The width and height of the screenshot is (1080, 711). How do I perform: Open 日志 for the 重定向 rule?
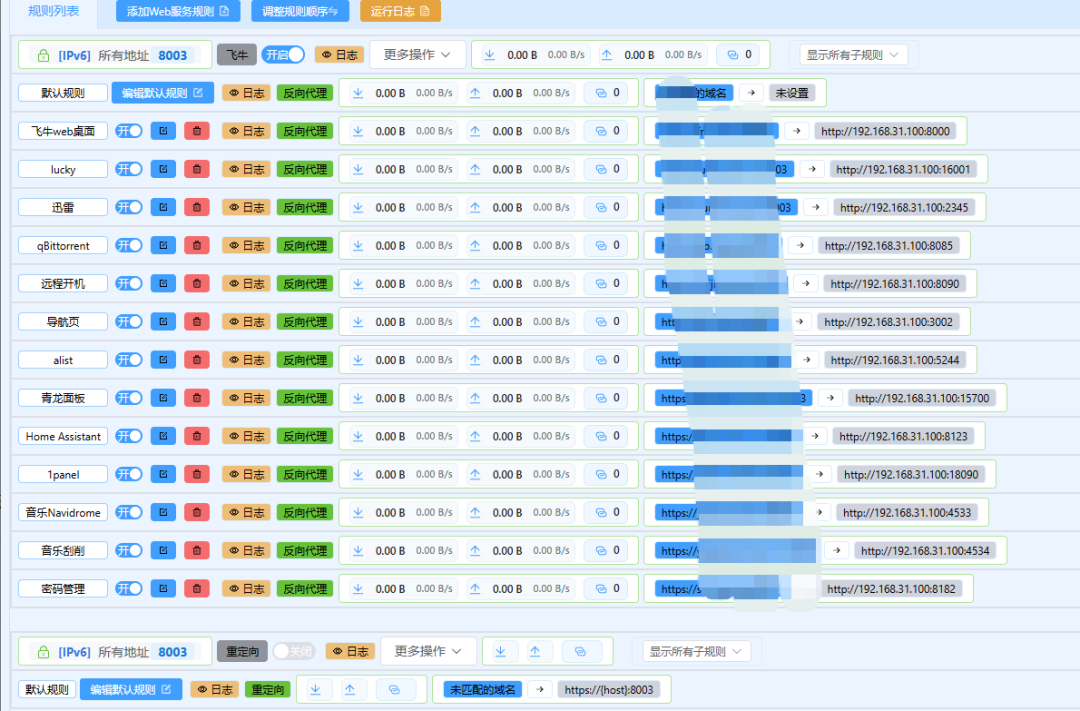[351, 651]
